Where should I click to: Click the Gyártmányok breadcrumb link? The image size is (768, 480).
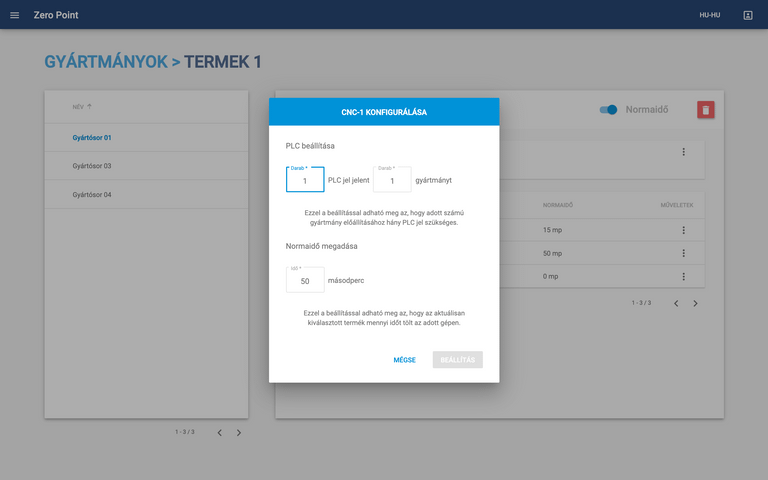pos(105,62)
